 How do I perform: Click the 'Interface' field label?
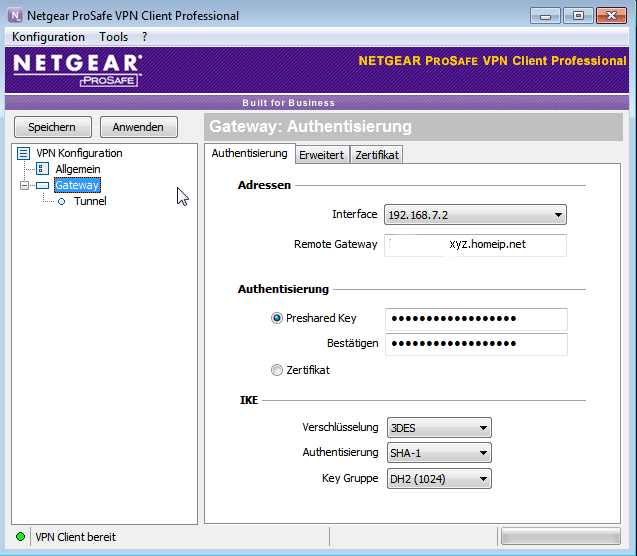[x=355, y=214]
